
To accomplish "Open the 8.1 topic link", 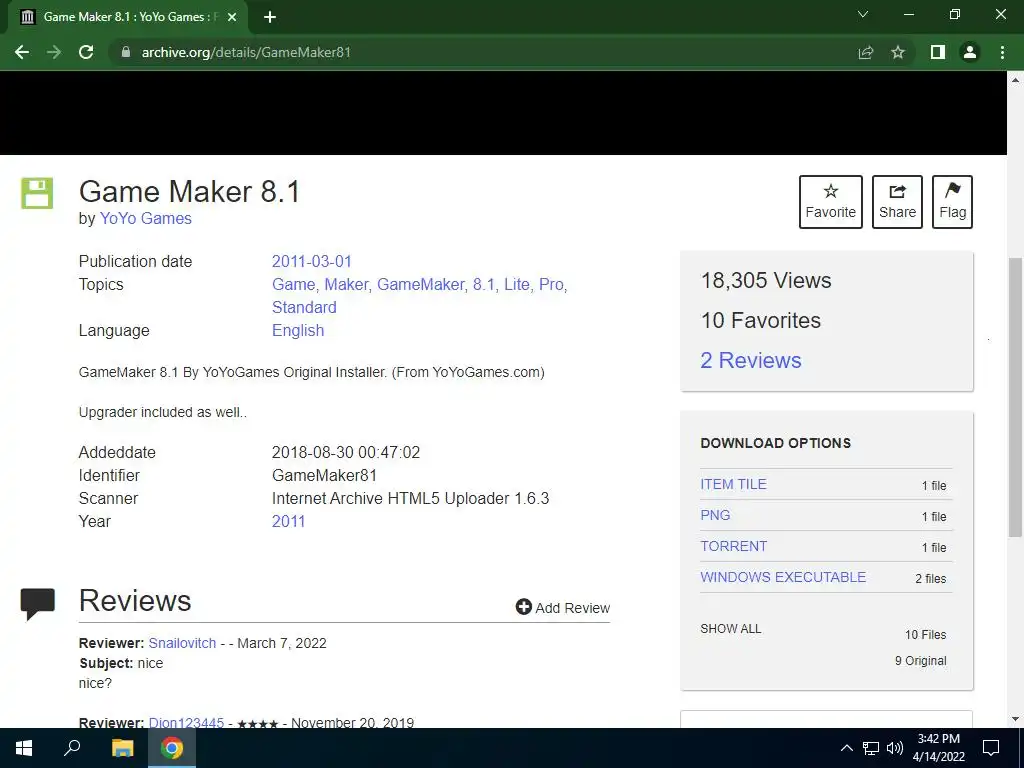I will pos(486,285).
